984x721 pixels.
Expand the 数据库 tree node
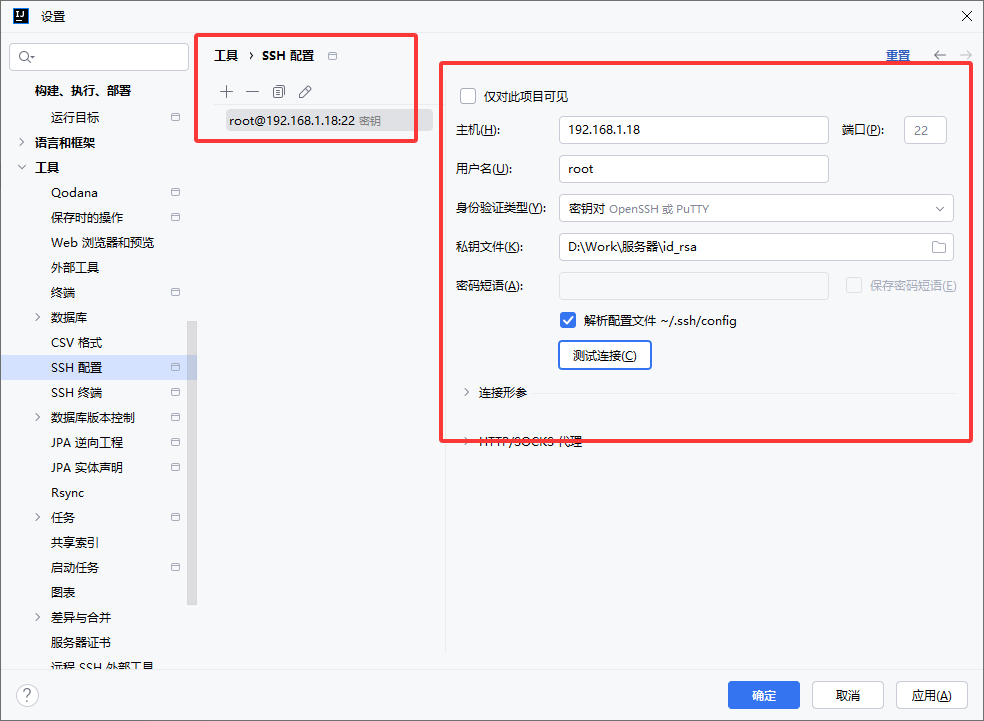click(38, 318)
